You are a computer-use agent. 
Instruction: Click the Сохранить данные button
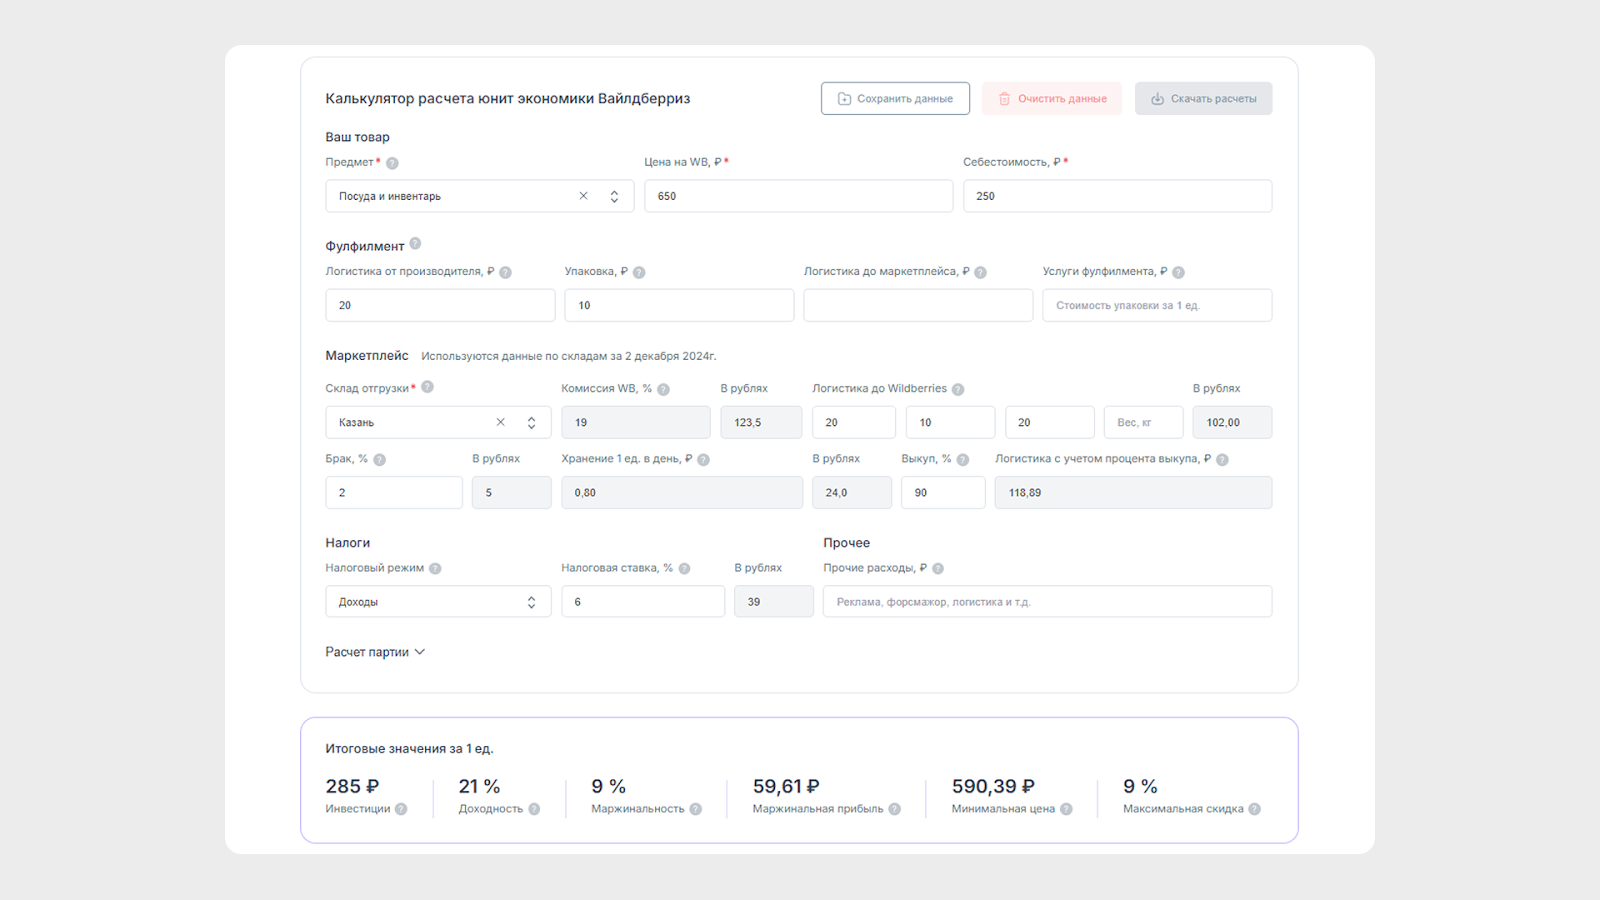(895, 98)
